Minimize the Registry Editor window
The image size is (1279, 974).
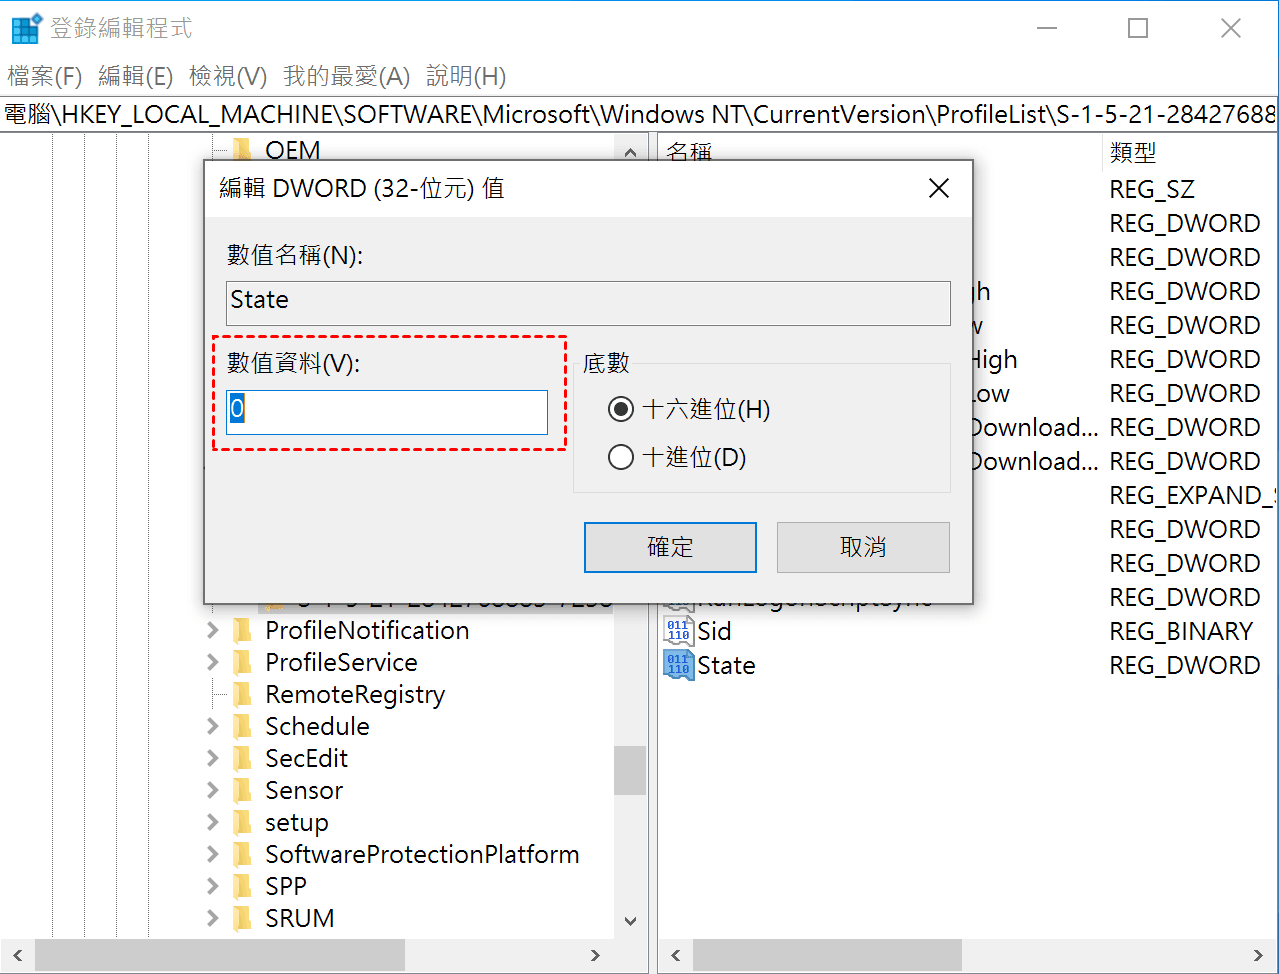coord(1047,28)
